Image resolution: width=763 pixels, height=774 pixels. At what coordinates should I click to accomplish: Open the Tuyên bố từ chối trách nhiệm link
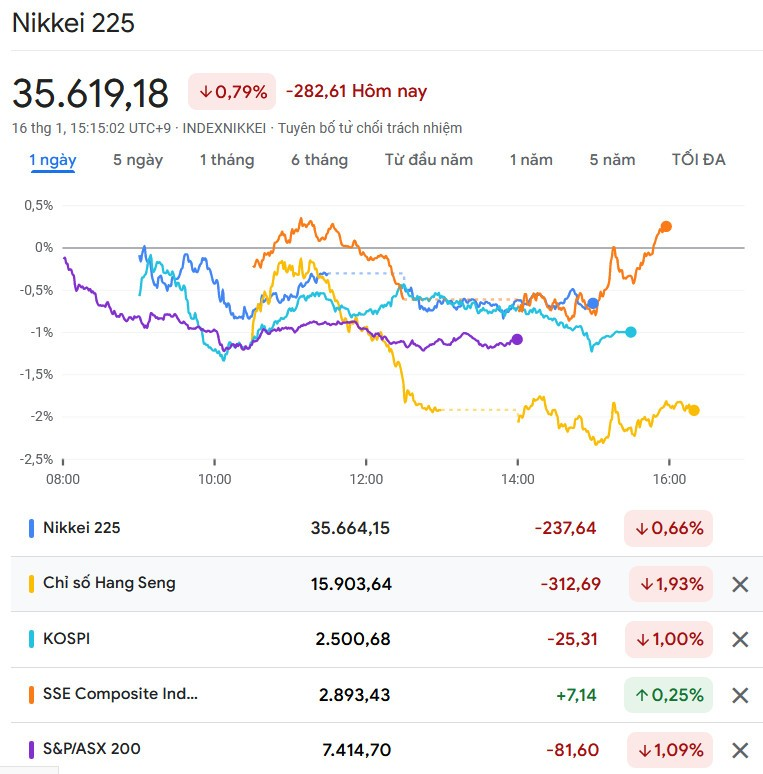coord(370,128)
